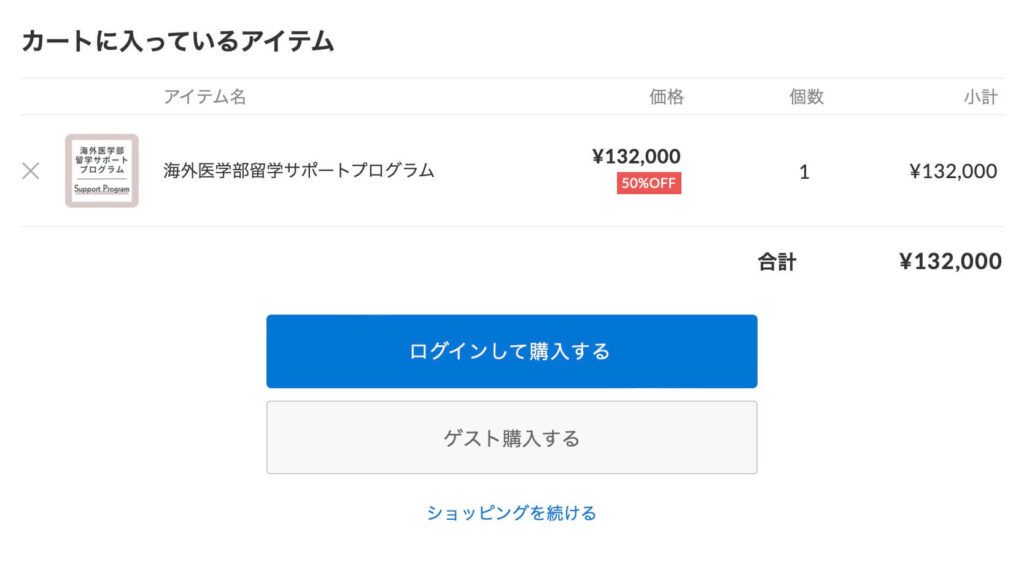Click the カートに入っているアイテム heading
Image resolution: width=1024 pixels, height=564 pixels.
[x=177, y=41]
